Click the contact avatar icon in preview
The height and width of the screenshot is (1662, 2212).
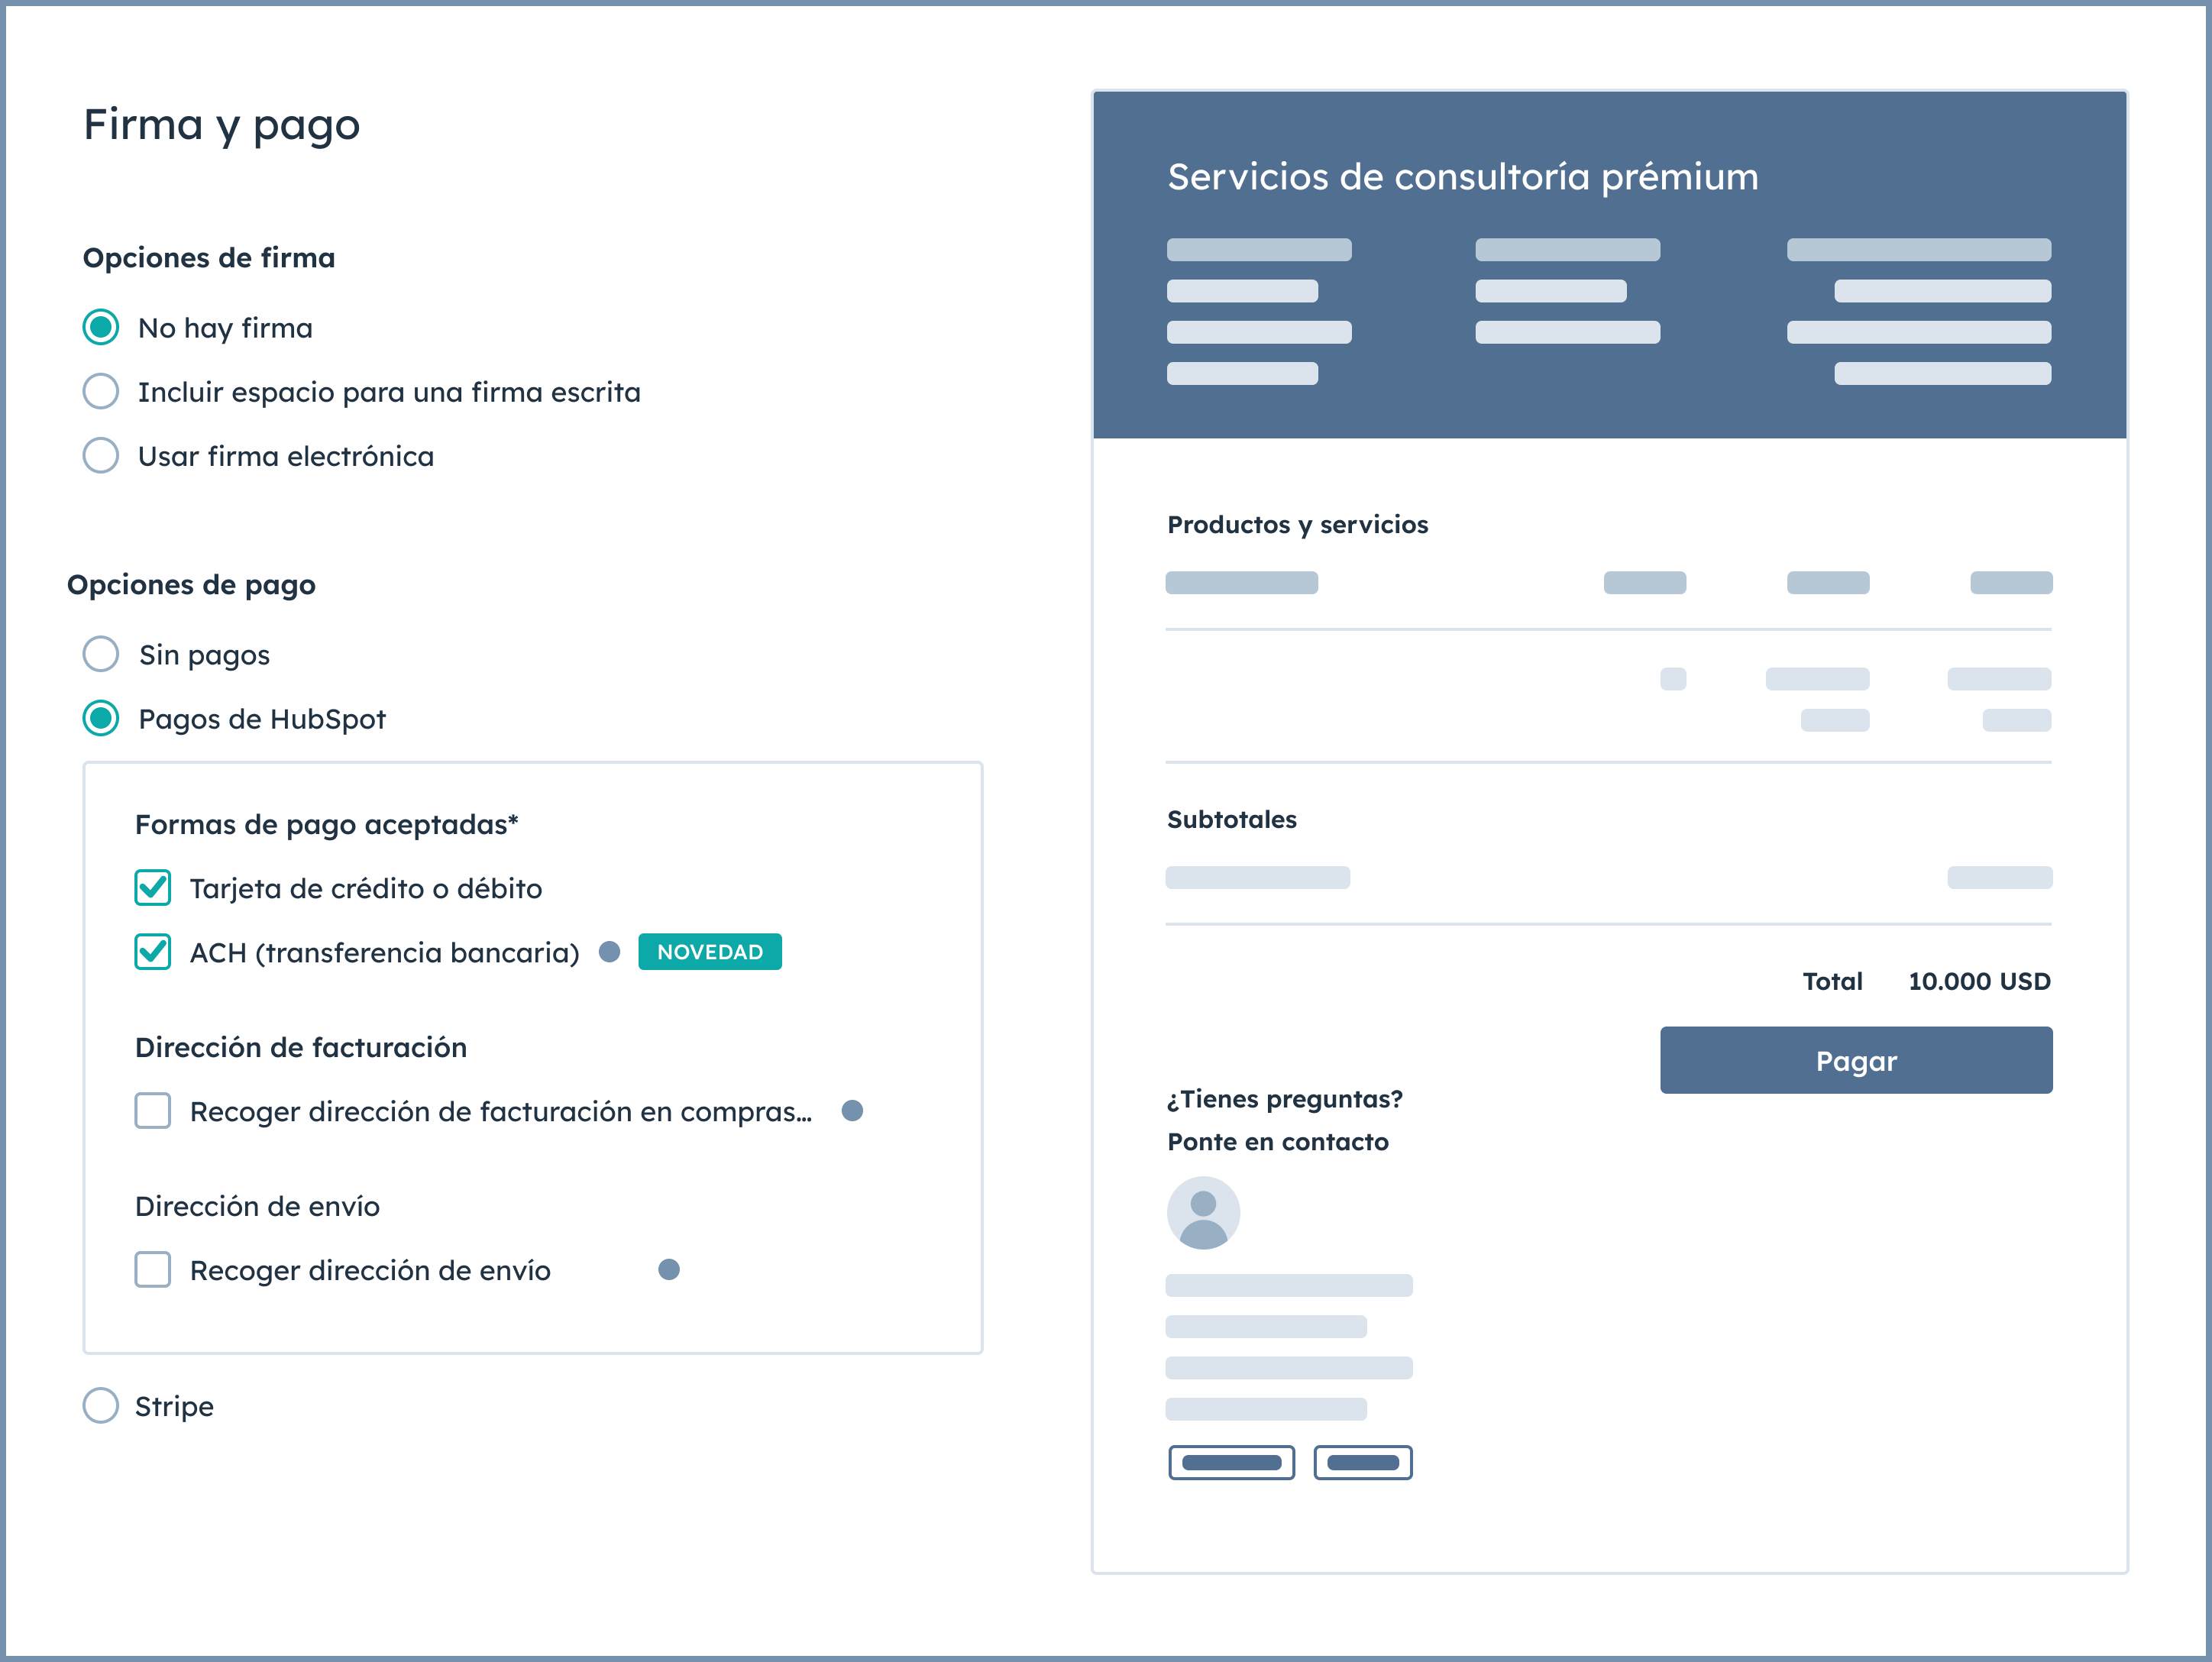pos(1203,1212)
